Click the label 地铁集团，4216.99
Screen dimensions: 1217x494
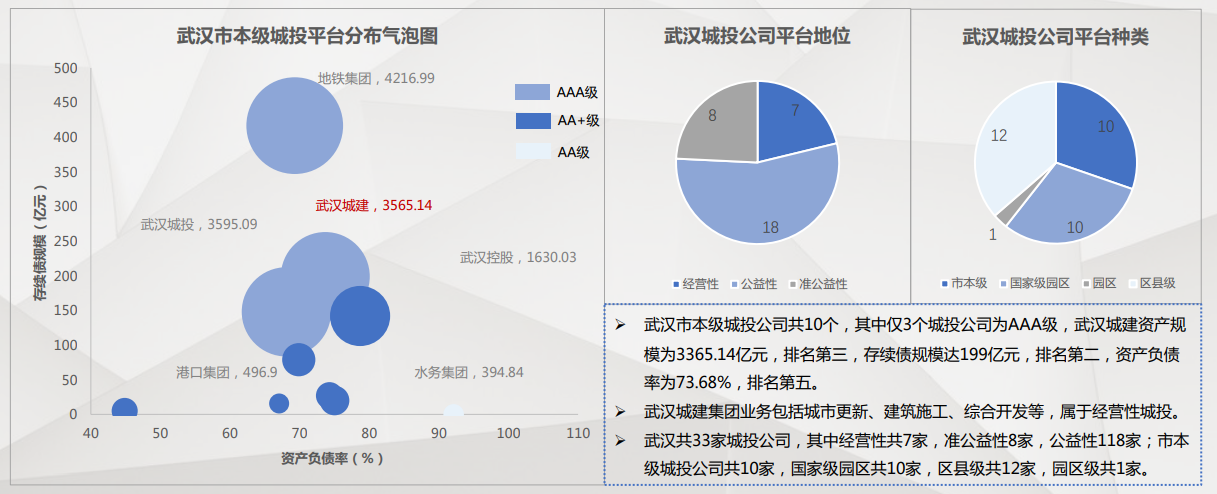[376, 77]
